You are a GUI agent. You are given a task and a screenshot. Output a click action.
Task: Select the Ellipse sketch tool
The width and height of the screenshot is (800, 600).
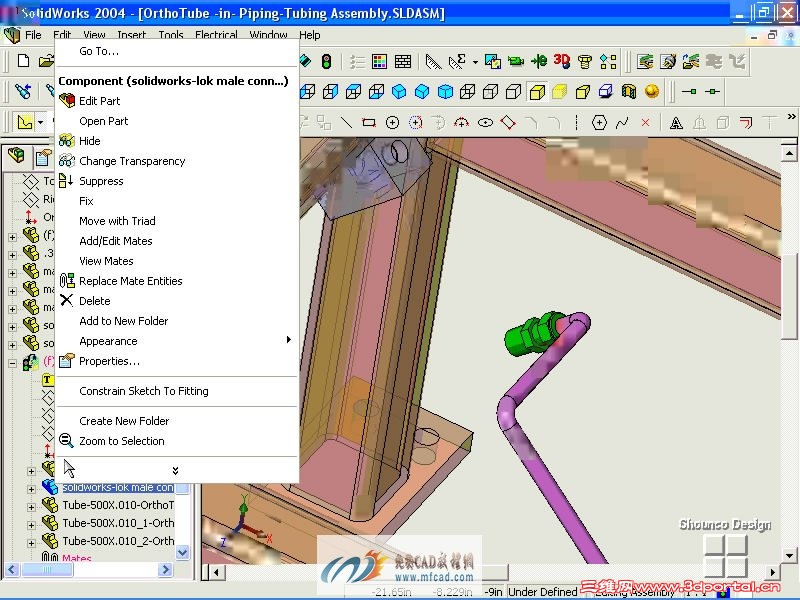click(x=485, y=122)
